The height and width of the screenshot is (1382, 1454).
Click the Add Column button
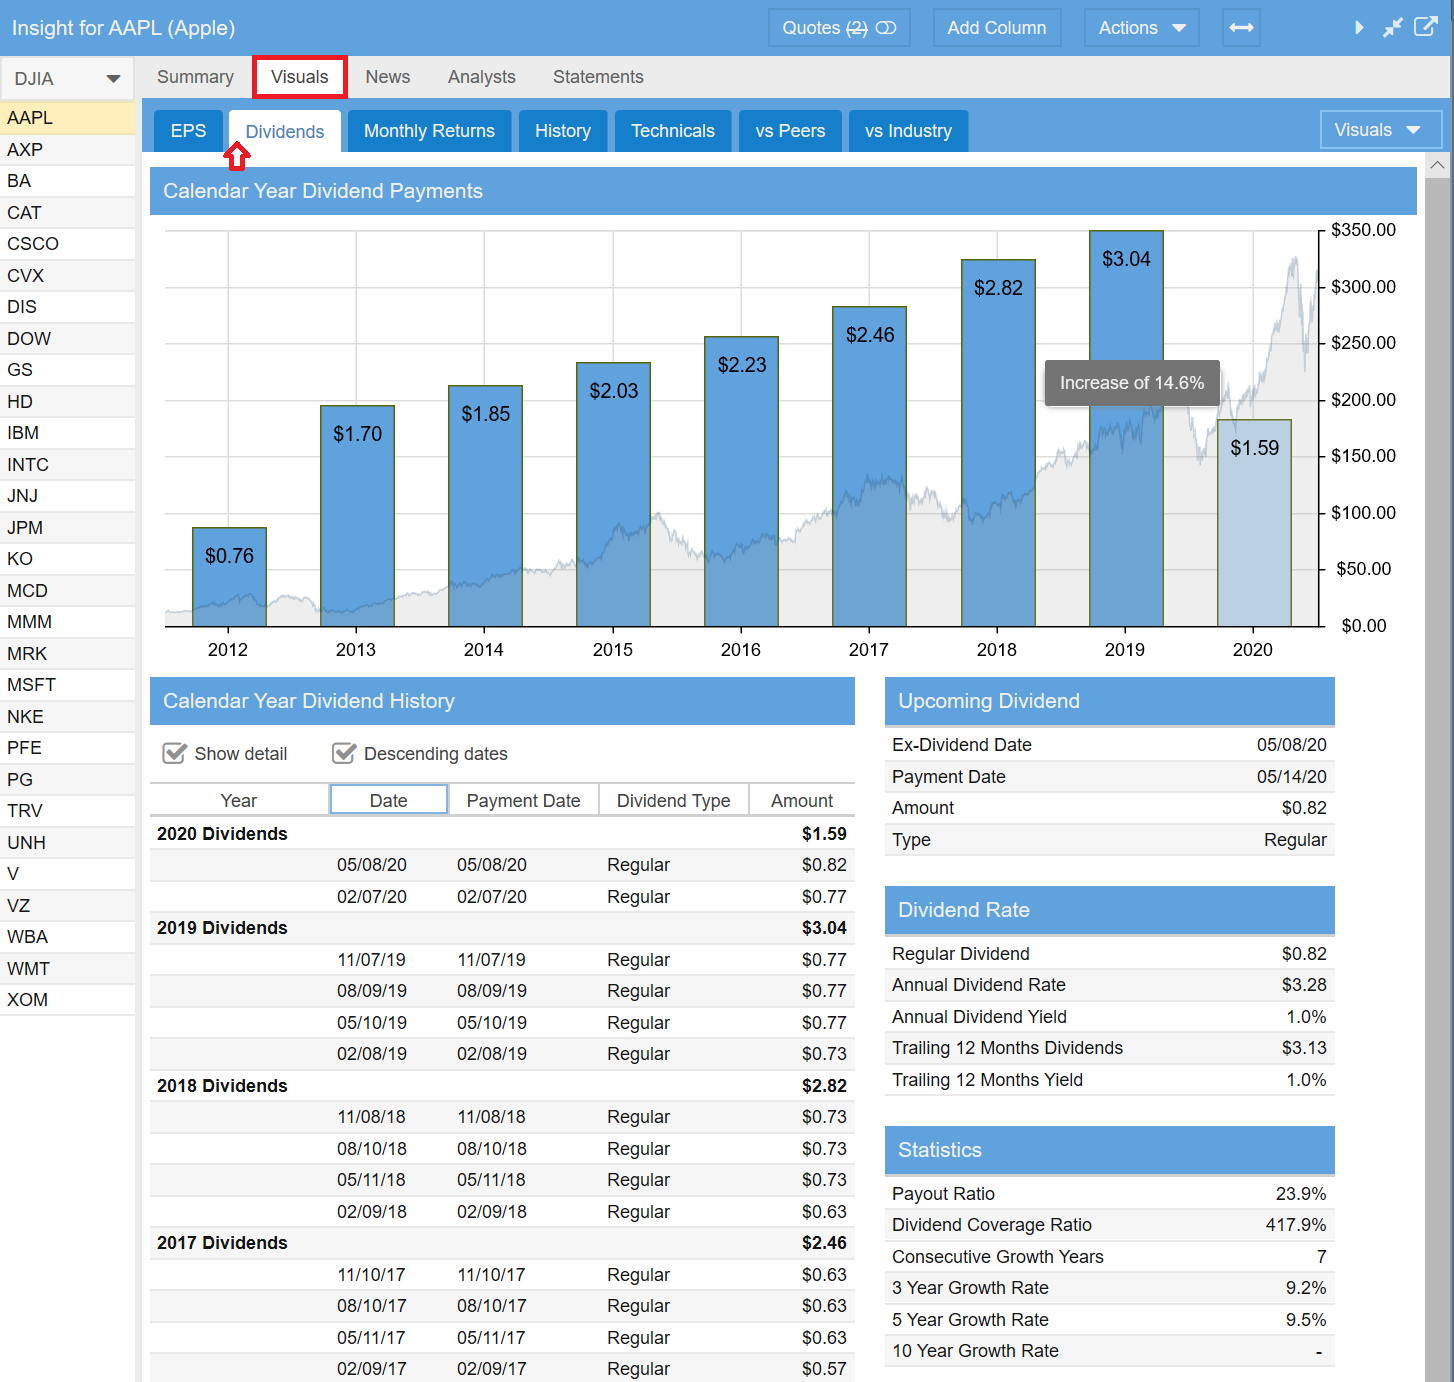tap(996, 28)
